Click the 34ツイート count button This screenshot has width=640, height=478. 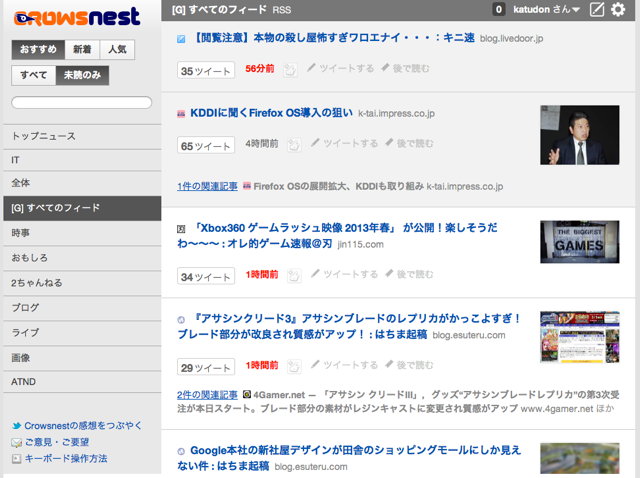pyautogui.click(x=206, y=276)
